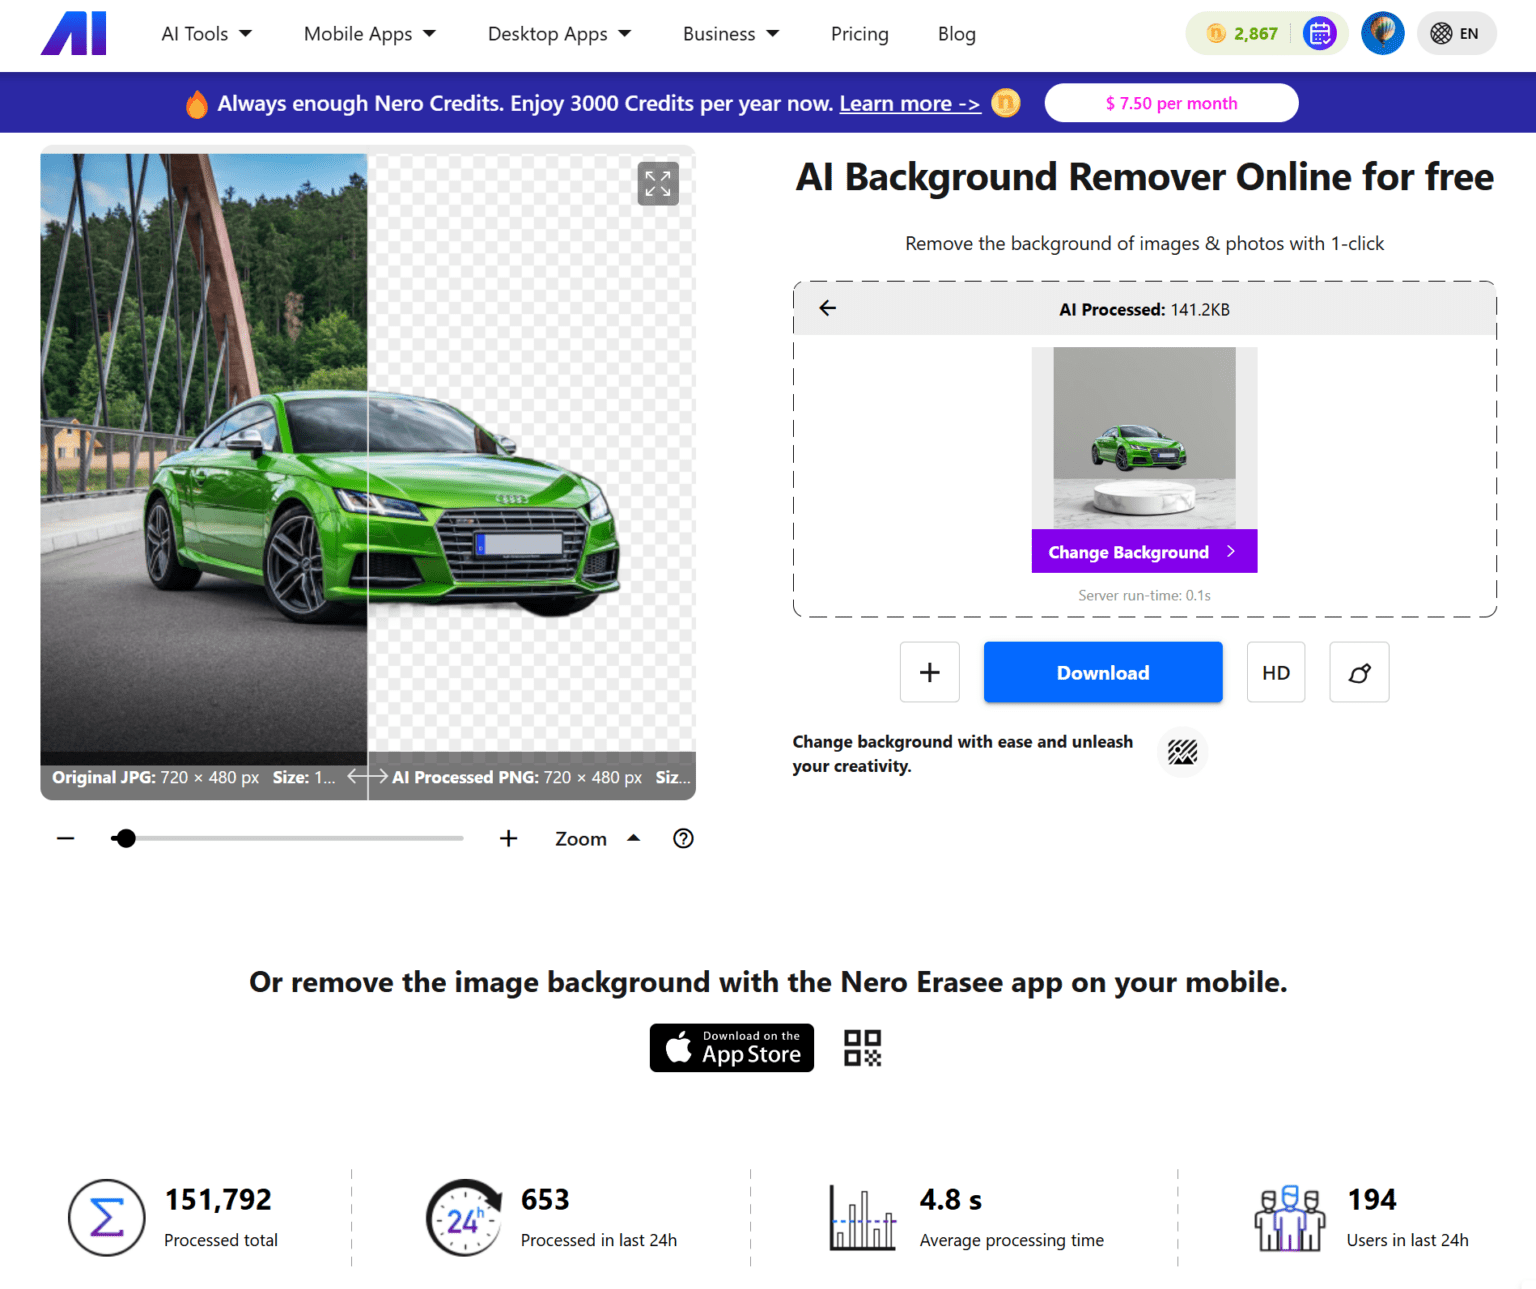This screenshot has height=1289, width=1536.
Task: Open the fullscreen preview expand icon
Action: [x=657, y=183]
